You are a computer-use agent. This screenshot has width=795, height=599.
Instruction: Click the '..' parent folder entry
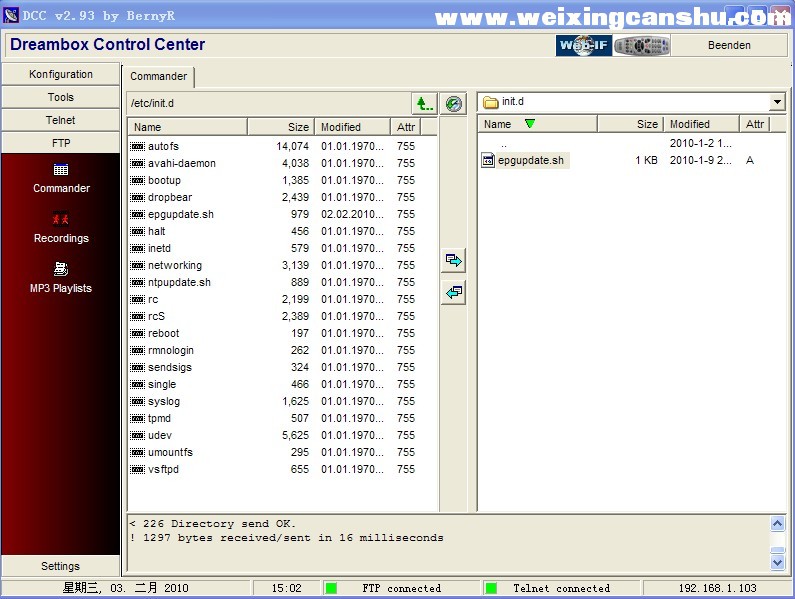pos(504,144)
